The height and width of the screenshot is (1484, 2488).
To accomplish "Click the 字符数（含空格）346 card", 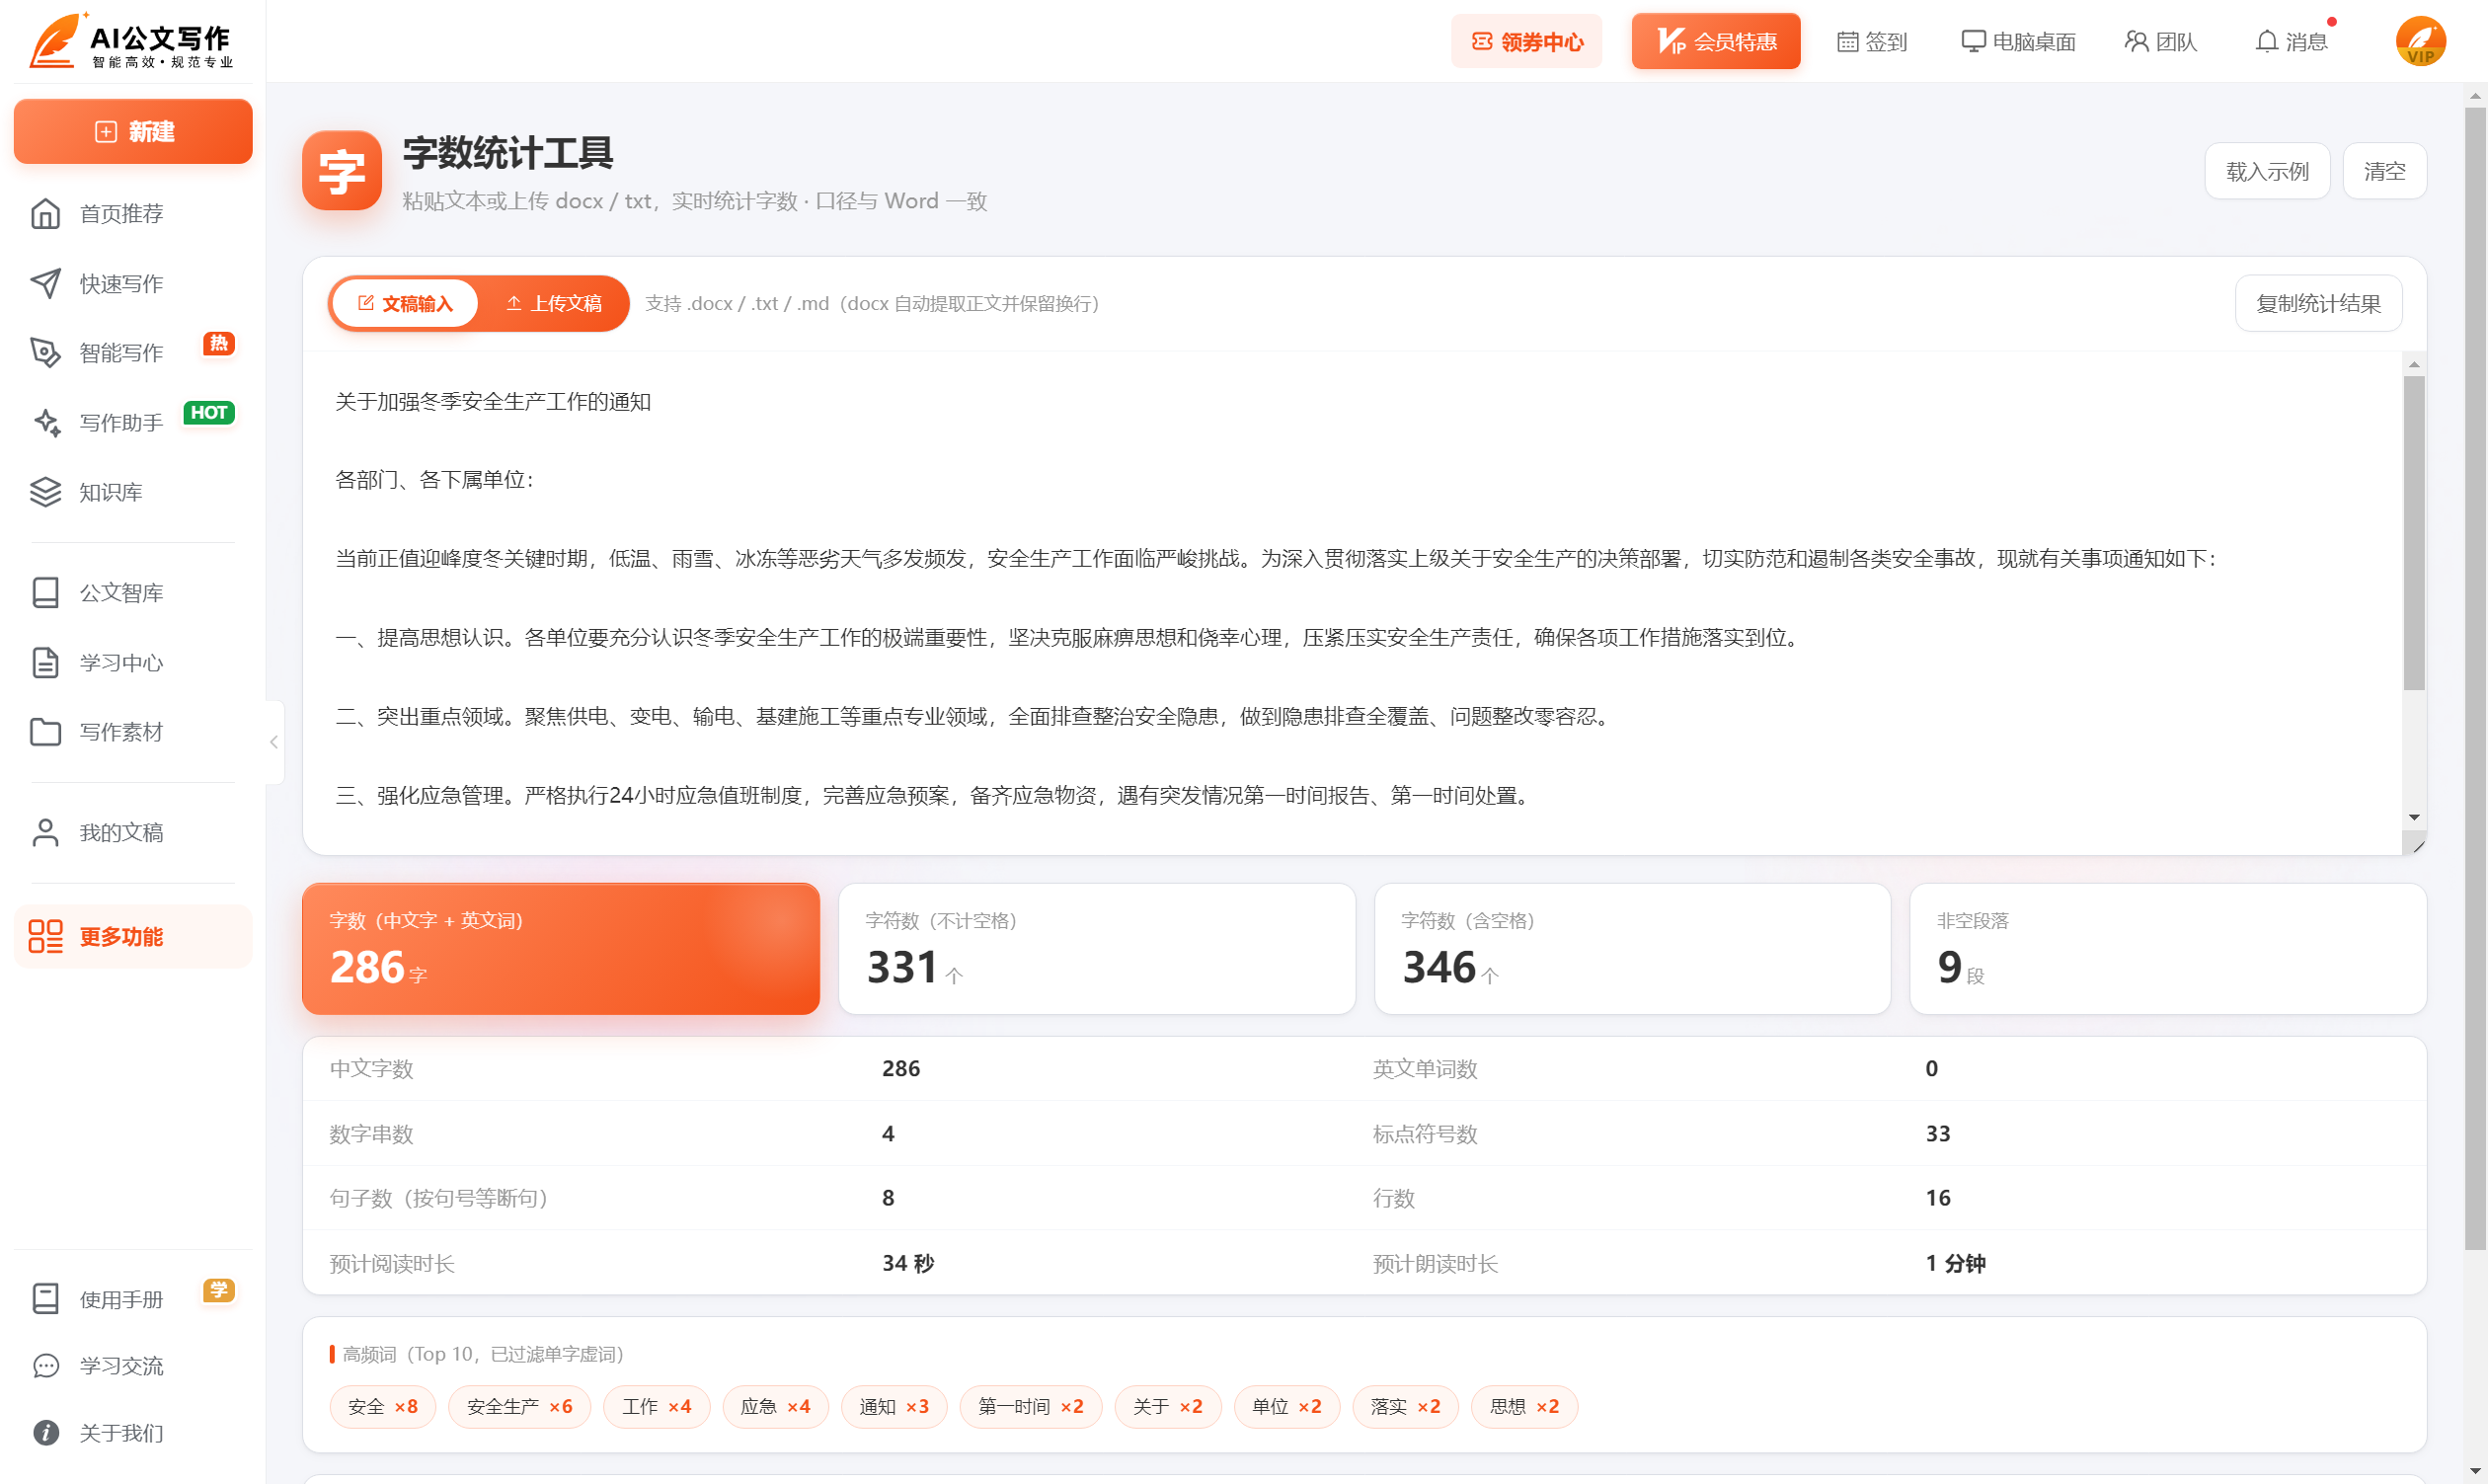I will tap(1632, 949).
